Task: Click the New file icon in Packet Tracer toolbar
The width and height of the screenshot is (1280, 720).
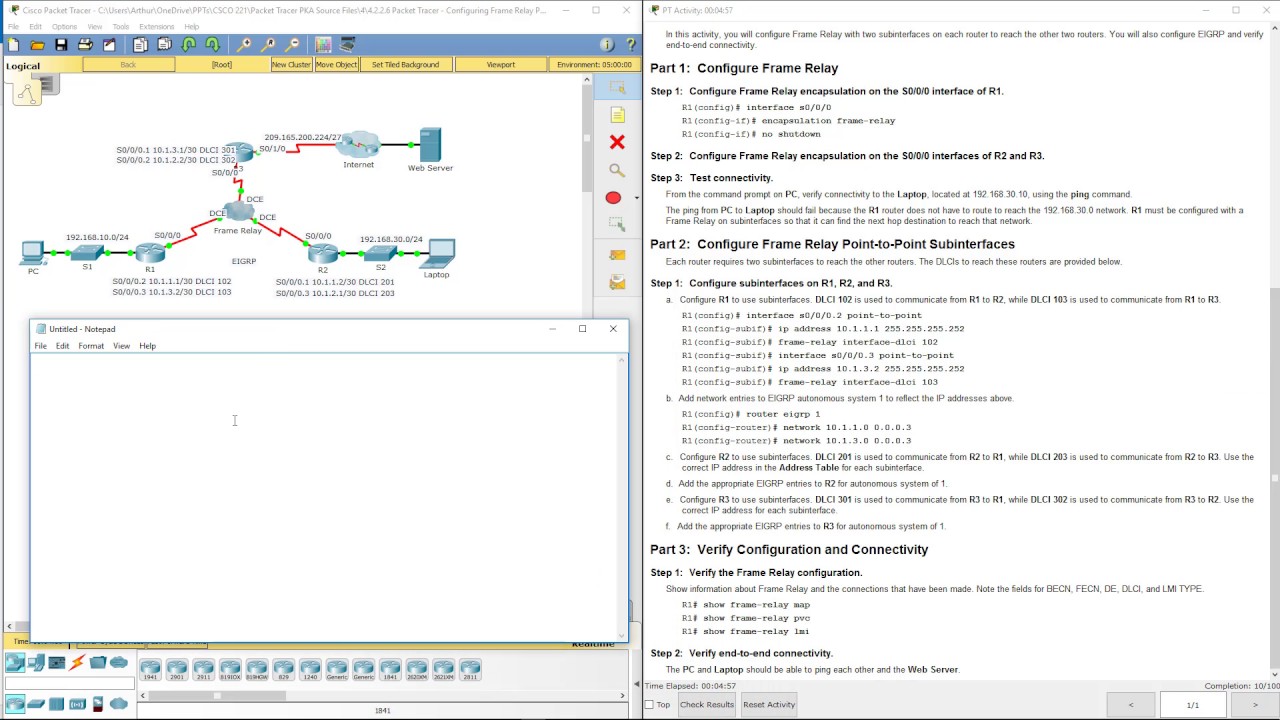Action: click(x=13, y=45)
